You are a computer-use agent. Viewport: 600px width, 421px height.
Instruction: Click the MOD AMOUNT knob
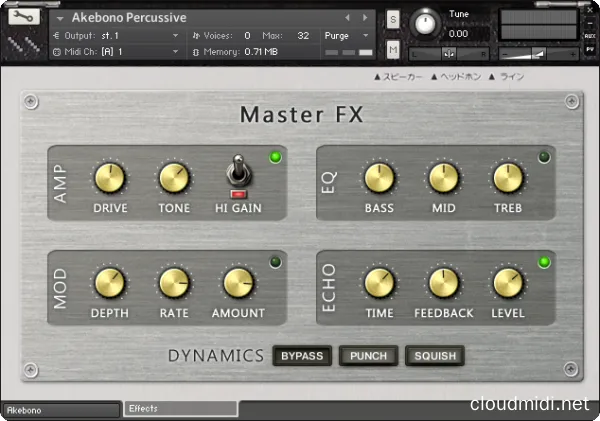(238, 283)
